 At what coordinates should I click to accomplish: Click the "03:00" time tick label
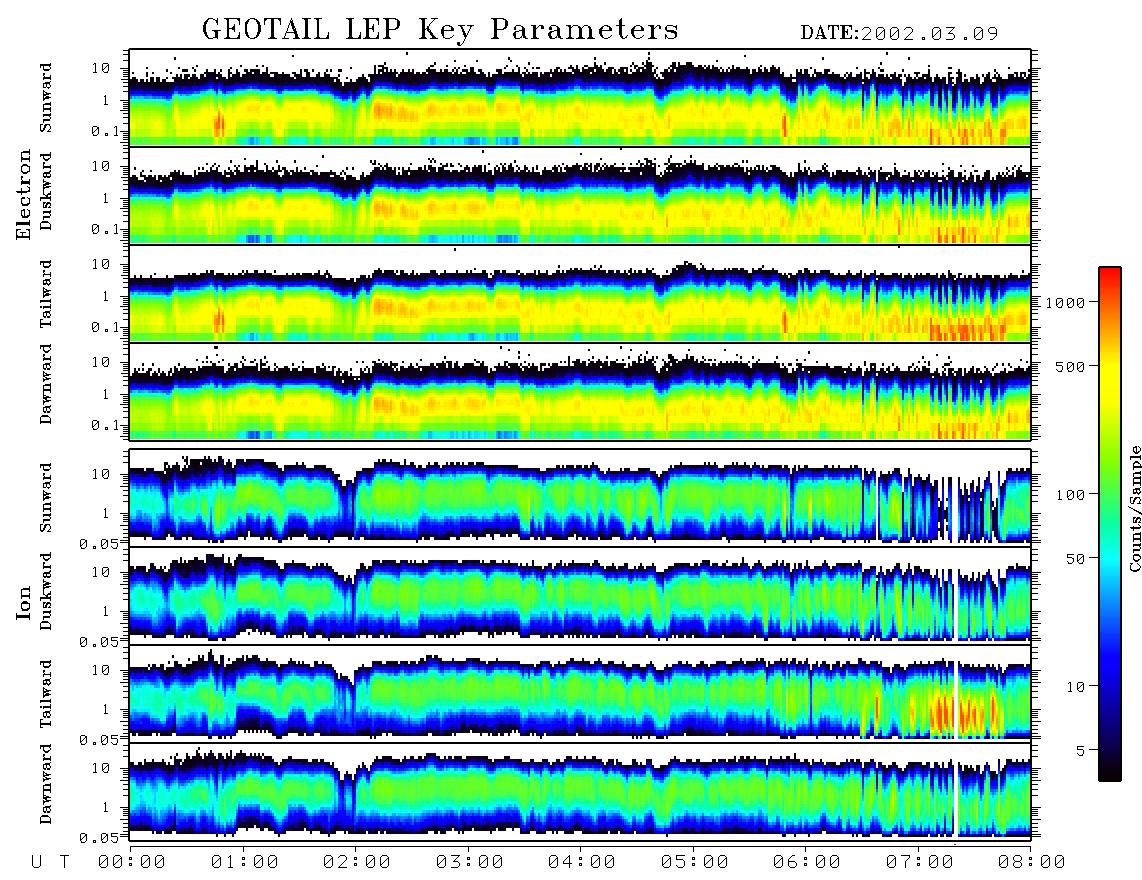(470, 862)
